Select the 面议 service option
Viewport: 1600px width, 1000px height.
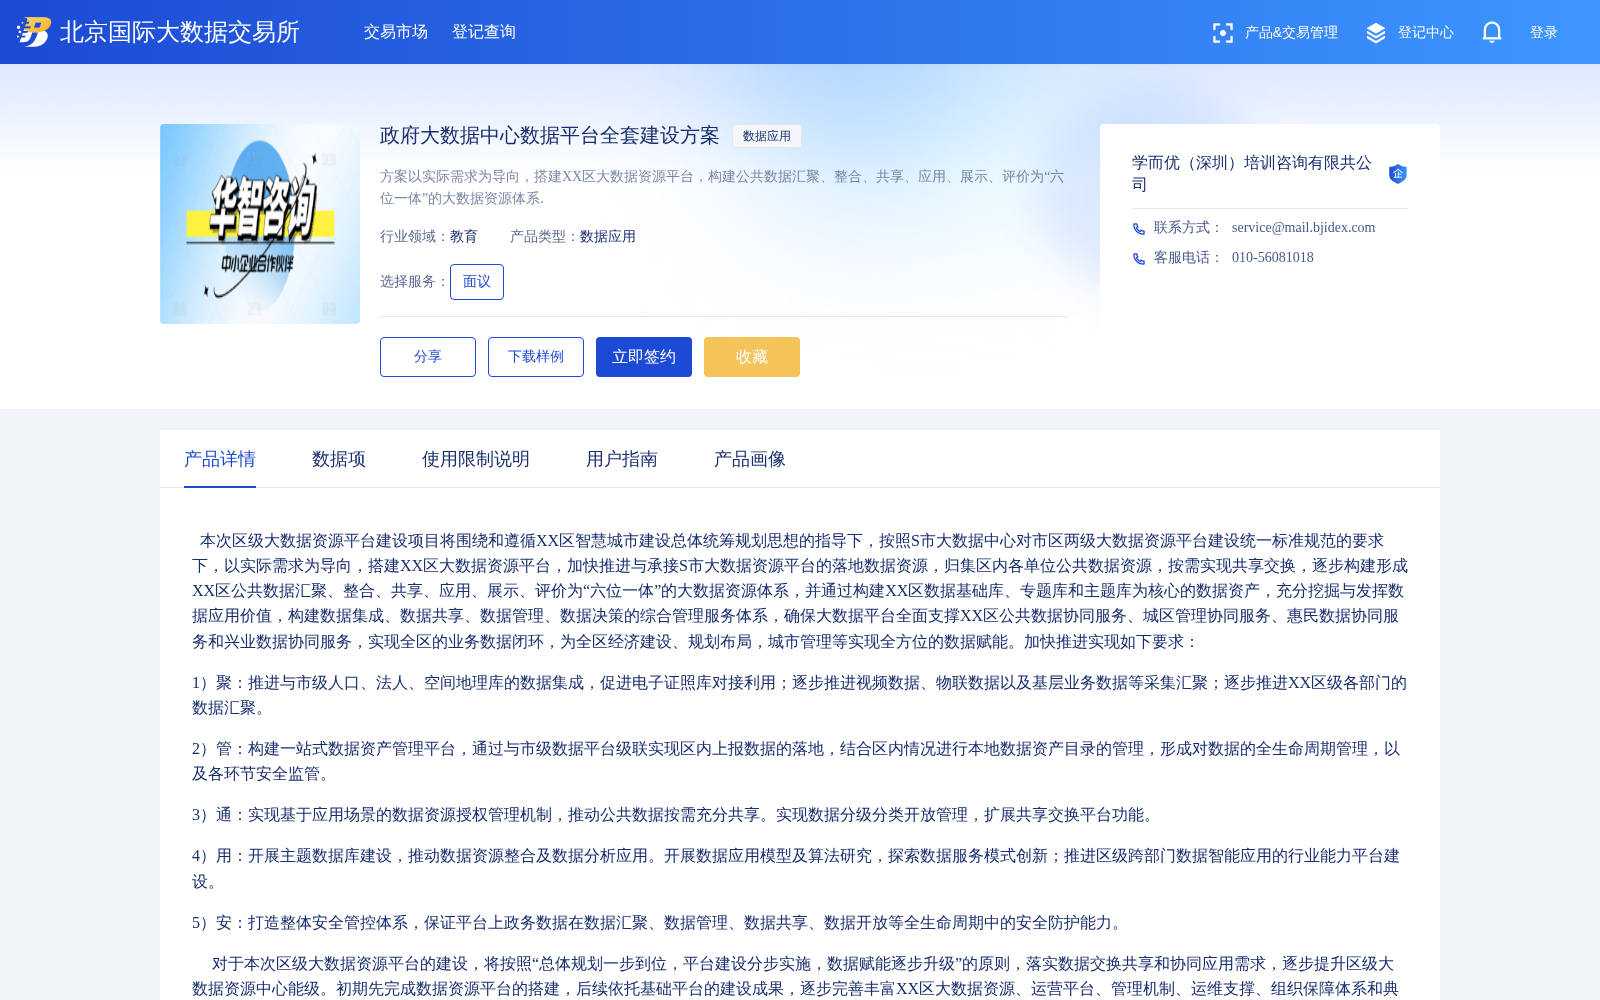tap(477, 282)
